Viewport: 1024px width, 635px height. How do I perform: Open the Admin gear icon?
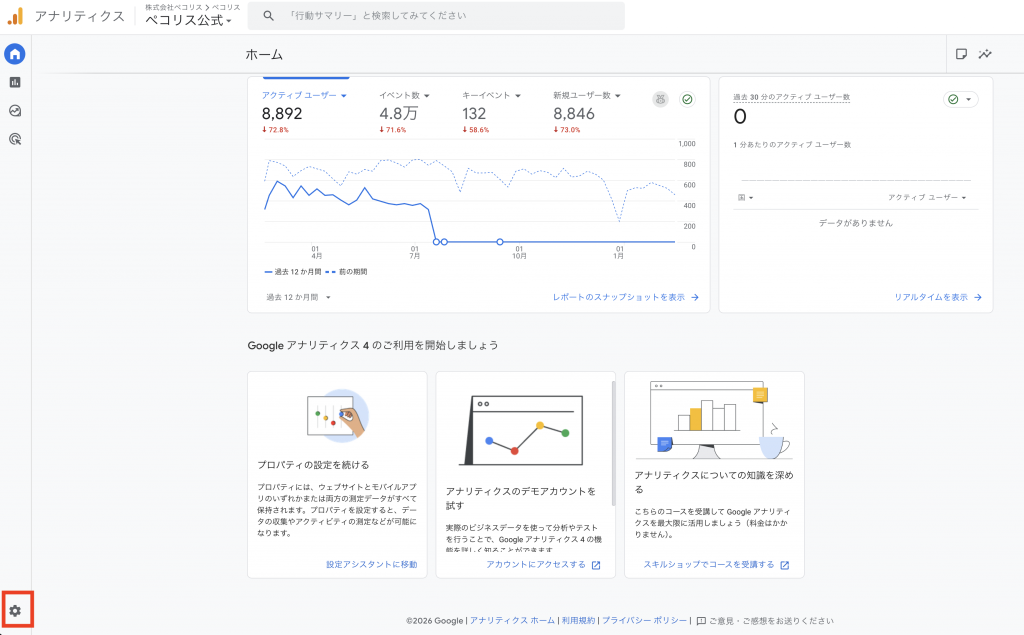pos(15,611)
